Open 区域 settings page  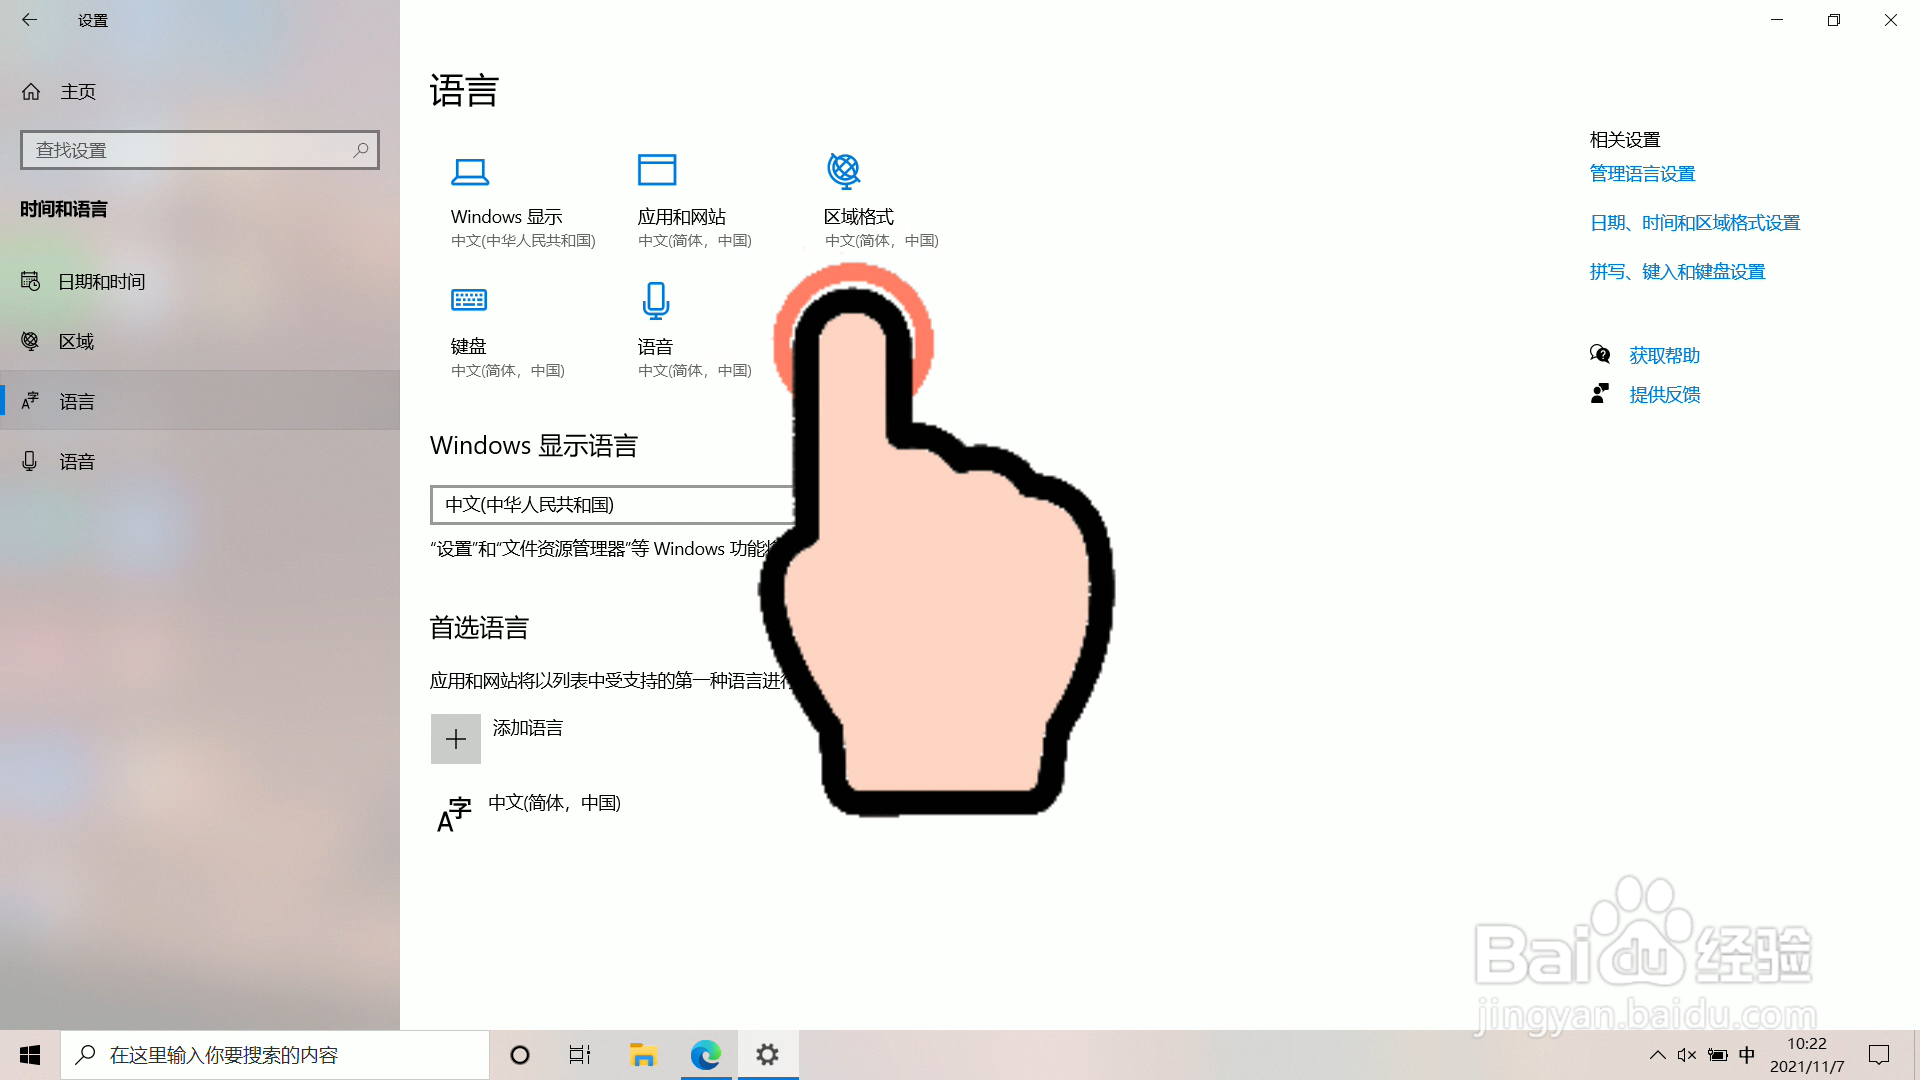click(x=200, y=342)
